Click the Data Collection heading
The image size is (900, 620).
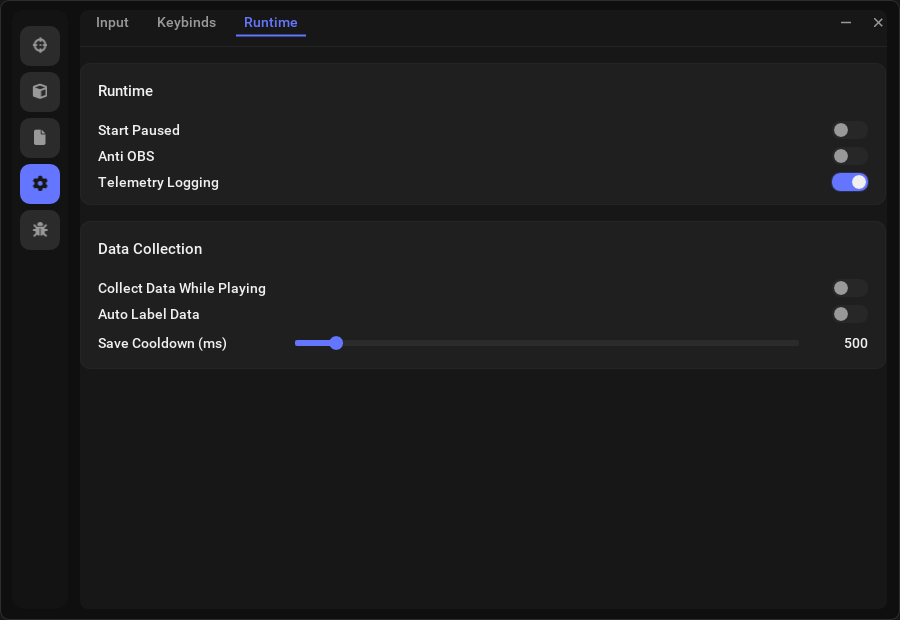tap(150, 249)
